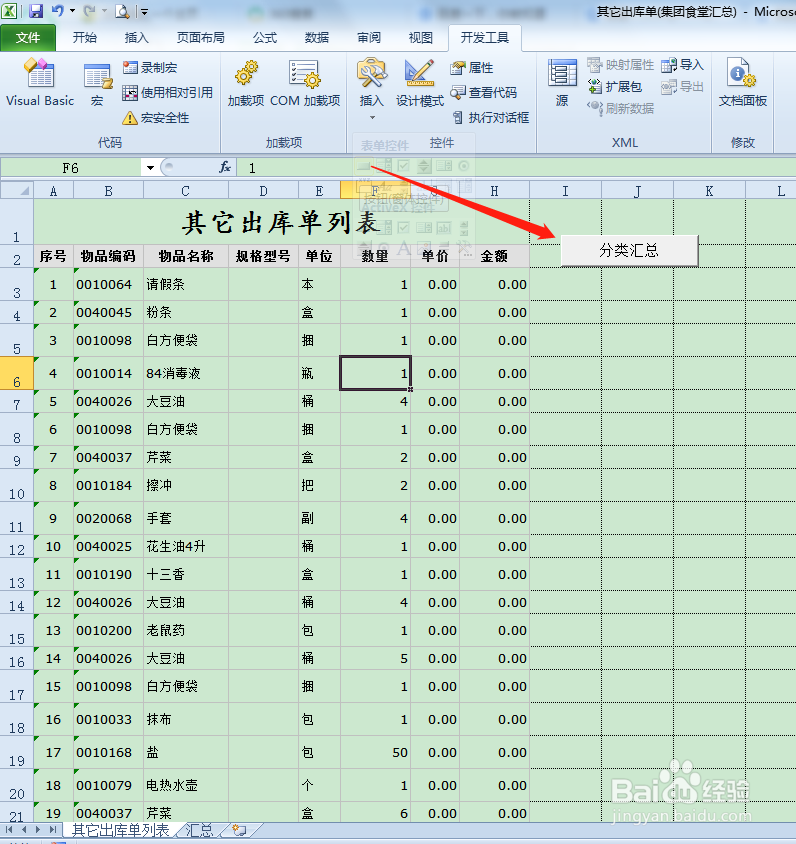Click the fx insert function icon
This screenshot has height=844, width=796.
point(225,168)
